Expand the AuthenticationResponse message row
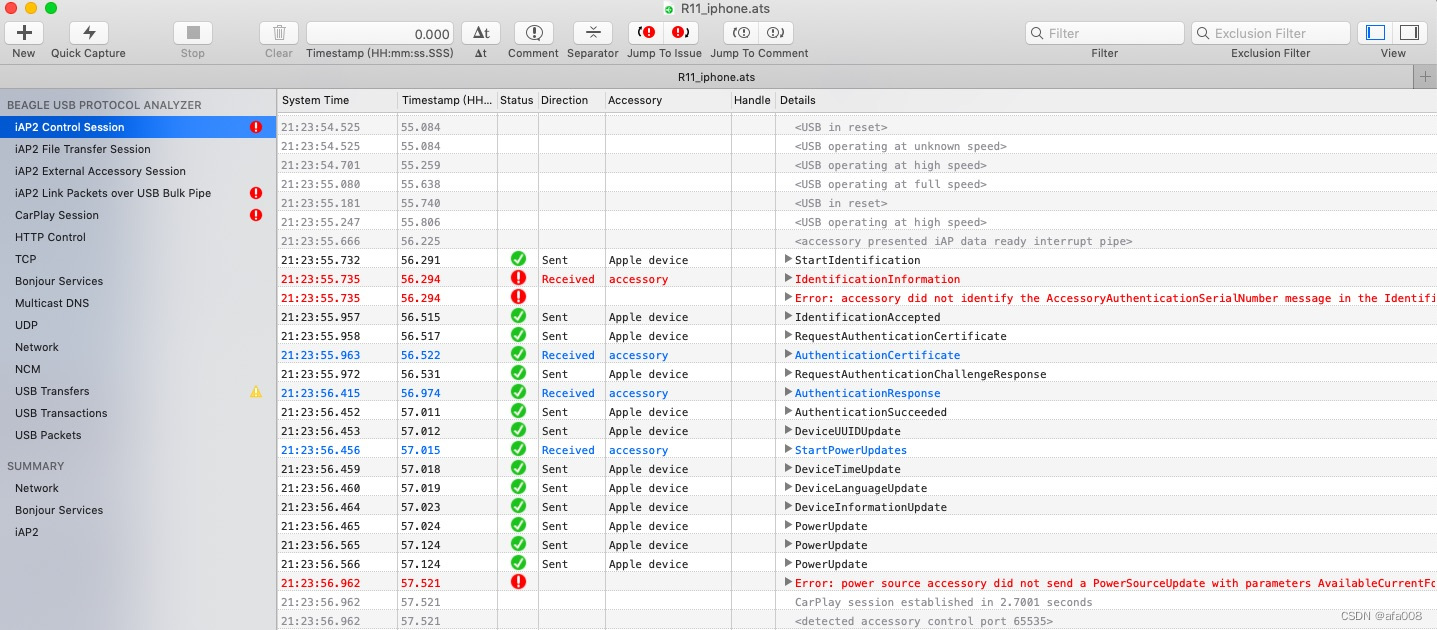Viewport: 1437px width, 630px height. [788, 393]
